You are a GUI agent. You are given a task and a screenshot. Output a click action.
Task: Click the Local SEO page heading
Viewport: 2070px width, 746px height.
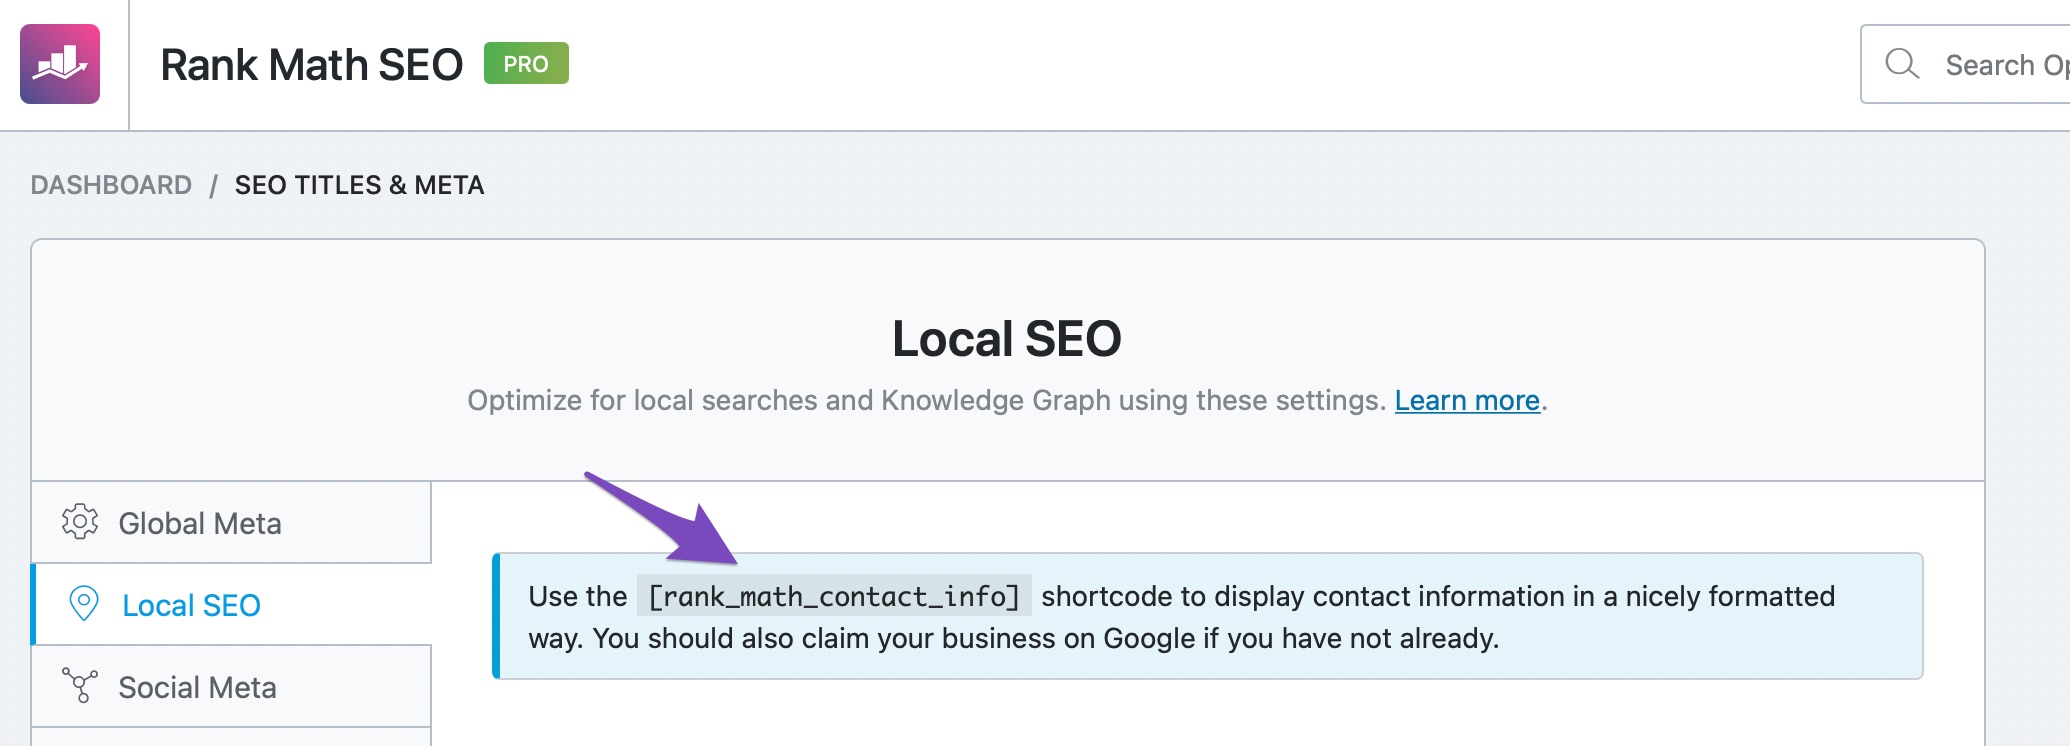click(1006, 338)
